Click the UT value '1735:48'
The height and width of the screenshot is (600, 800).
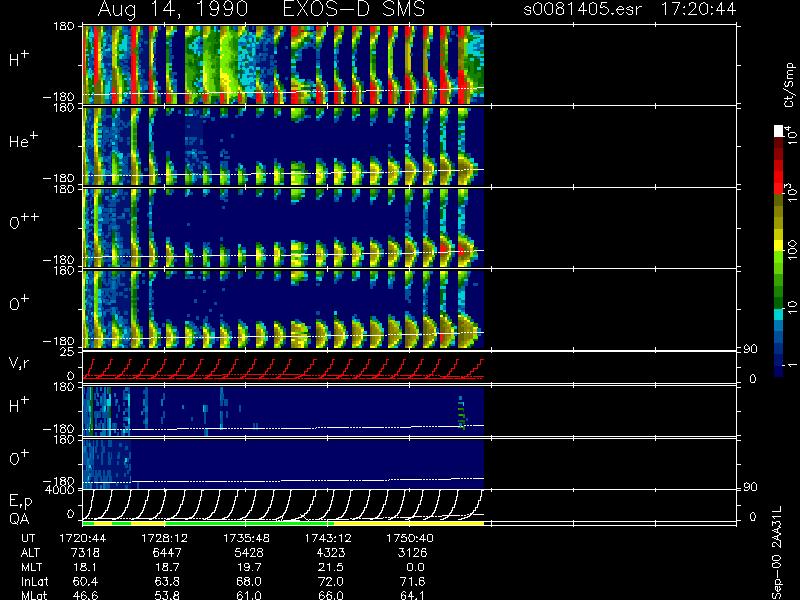click(x=246, y=538)
